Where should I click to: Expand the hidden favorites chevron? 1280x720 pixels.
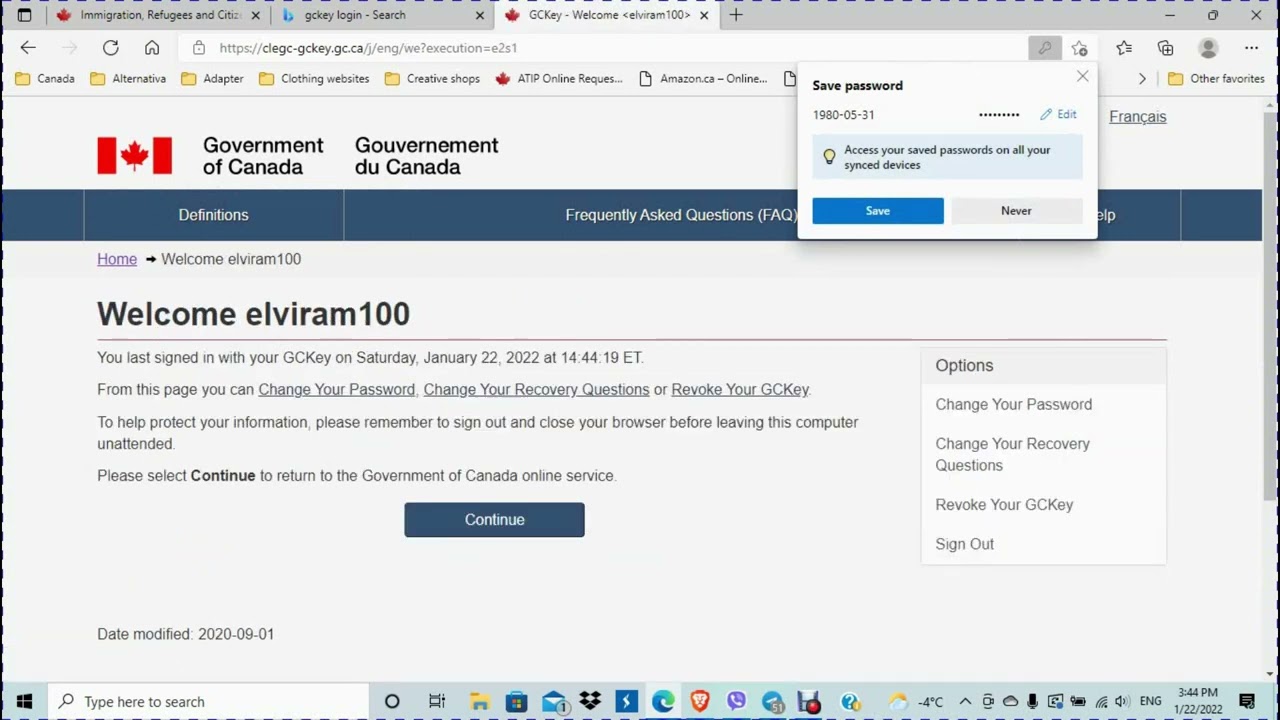[x=1142, y=78]
